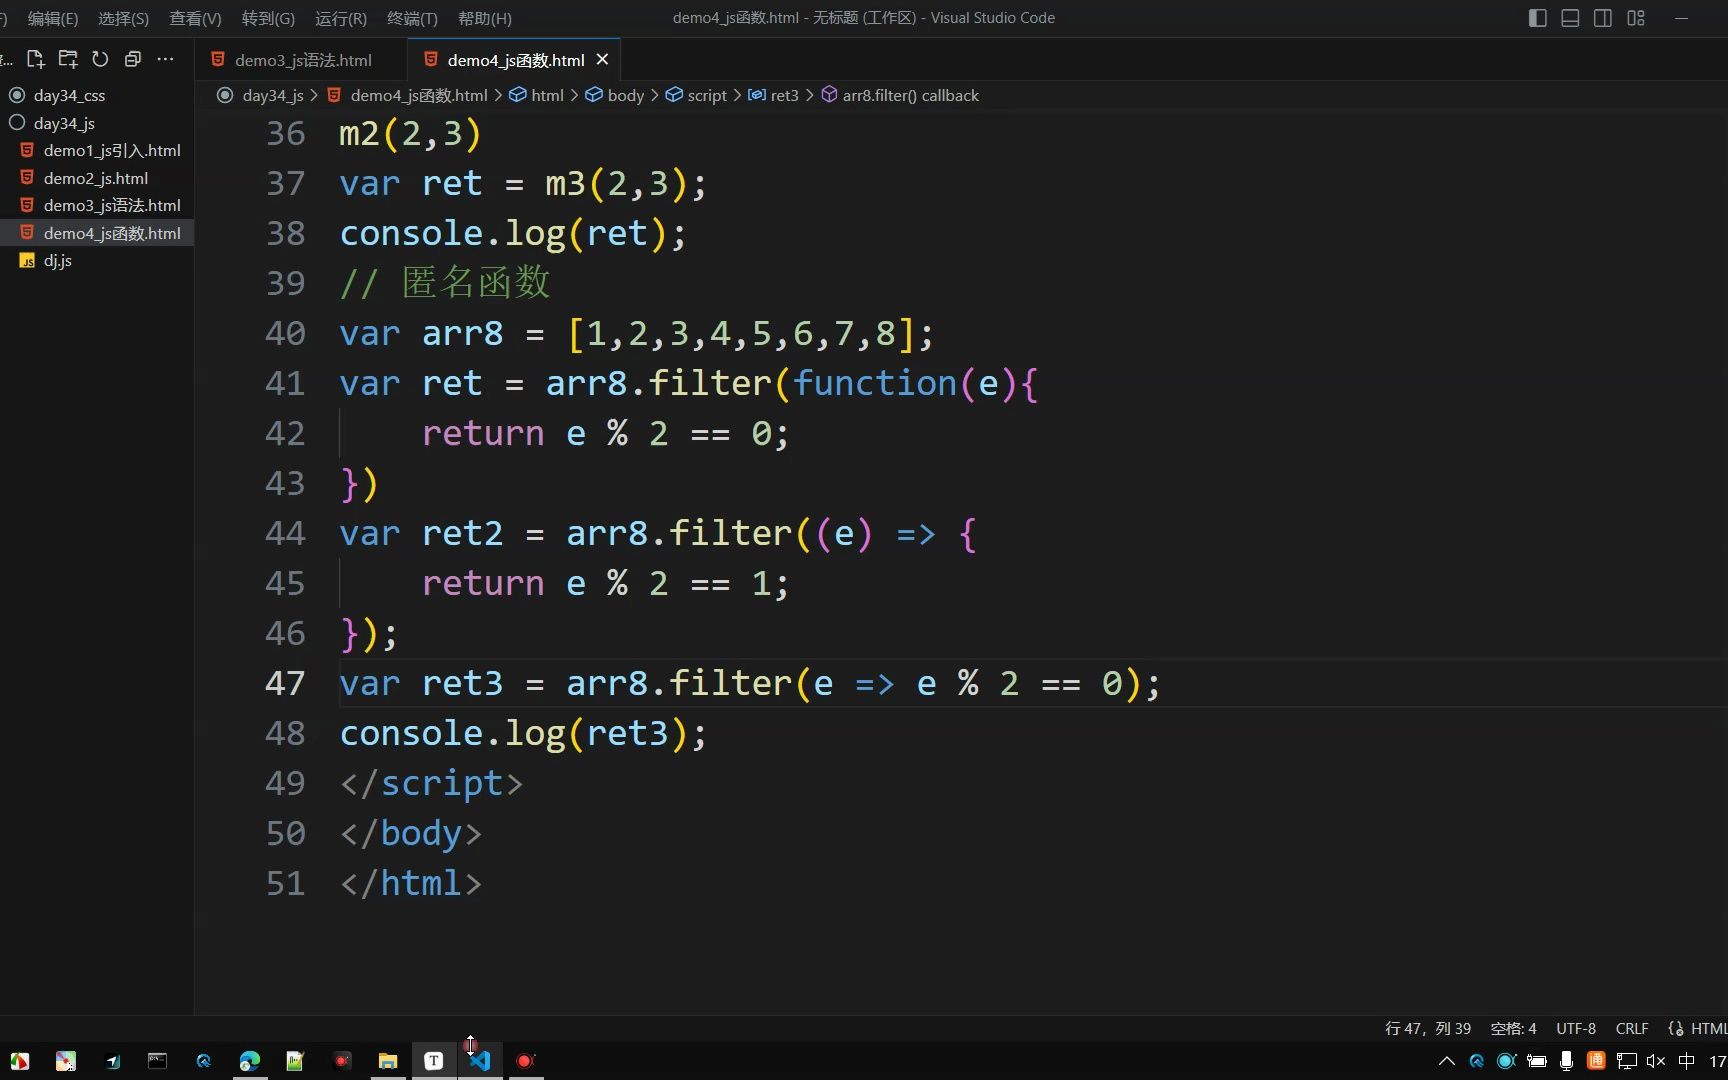
Task: Click line number 41 in gutter
Action: click(x=285, y=383)
